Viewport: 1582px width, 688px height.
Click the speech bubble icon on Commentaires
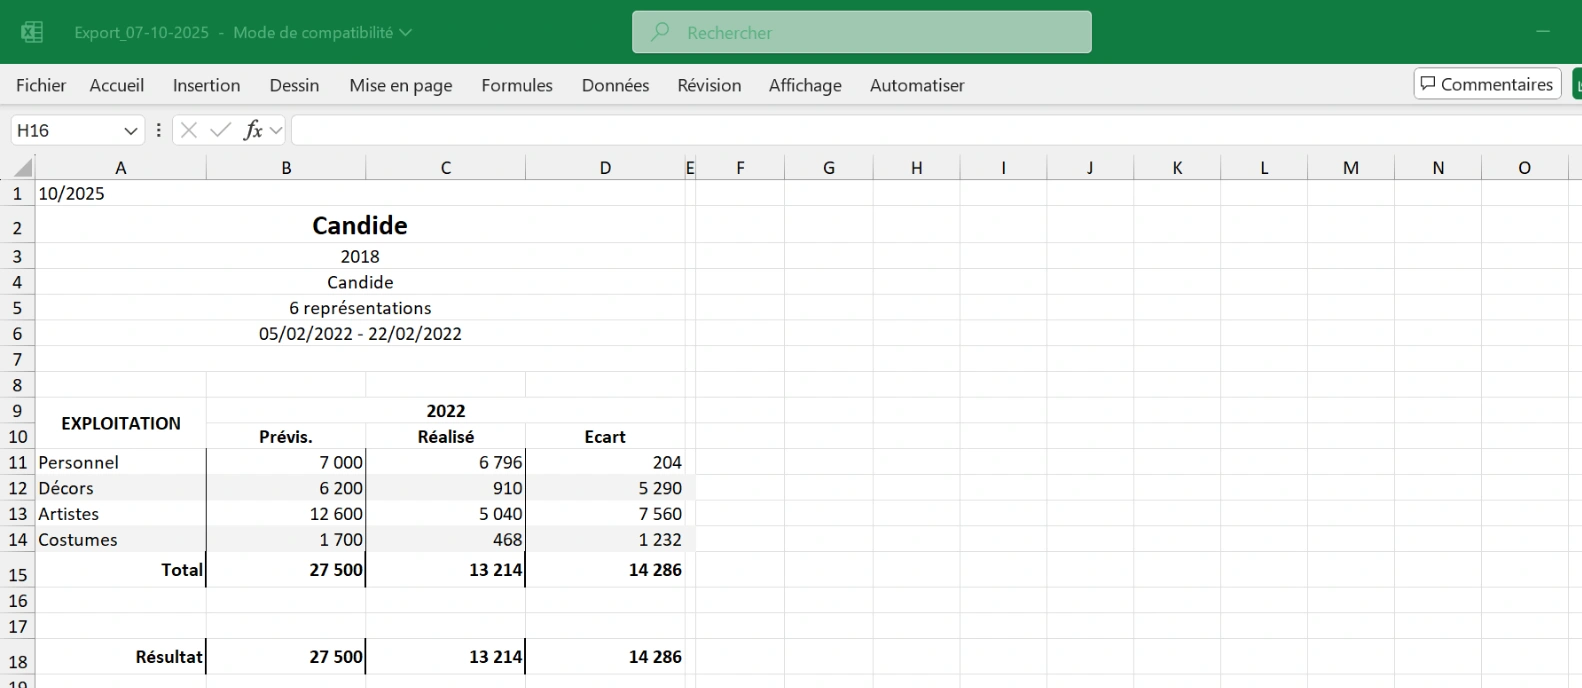point(1428,84)
